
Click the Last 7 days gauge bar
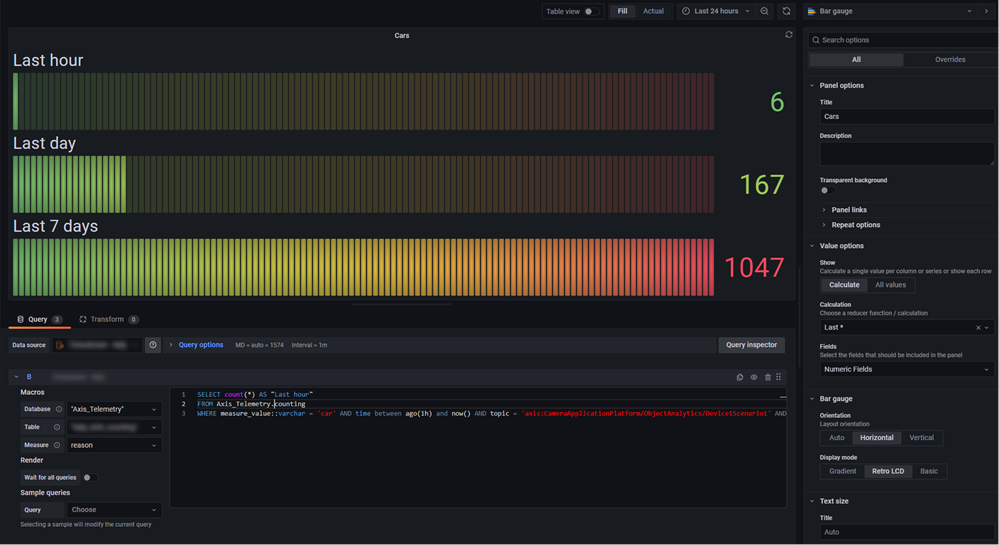[x=363, y=267]
